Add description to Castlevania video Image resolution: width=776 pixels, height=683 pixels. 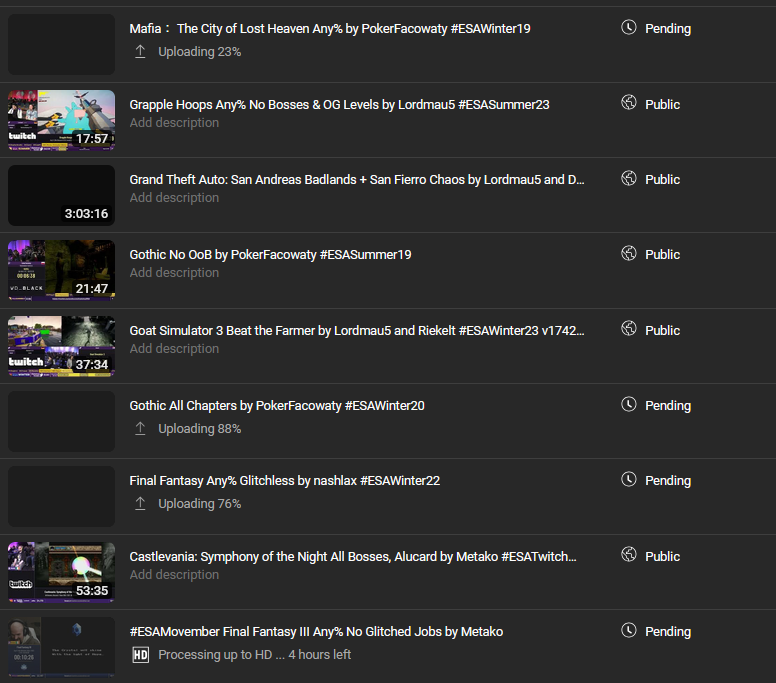click(x=174, y=575)
